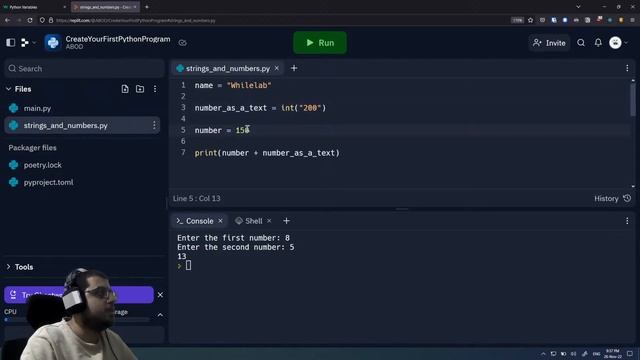This screenshot has height=360, width=640.
Task: Click line 7 print statement
Action: pyautogui.click(x=267, y=153)
